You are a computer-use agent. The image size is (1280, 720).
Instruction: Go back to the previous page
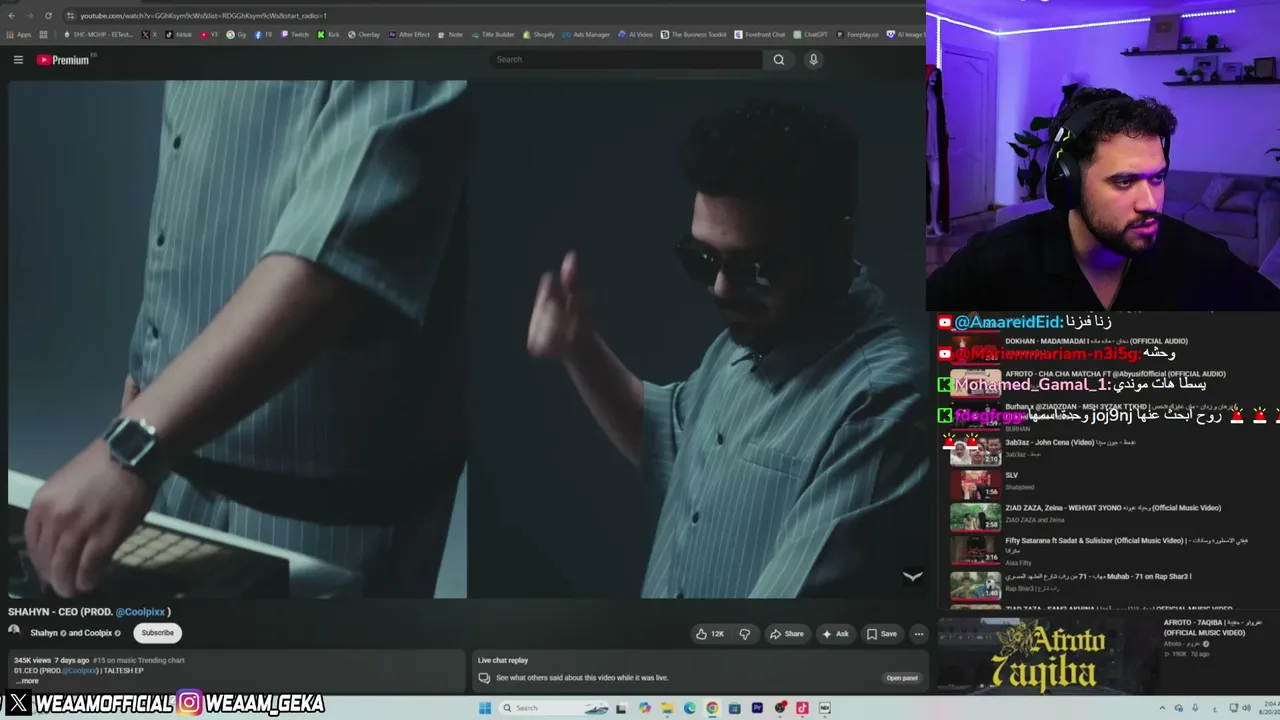(9, 16)
